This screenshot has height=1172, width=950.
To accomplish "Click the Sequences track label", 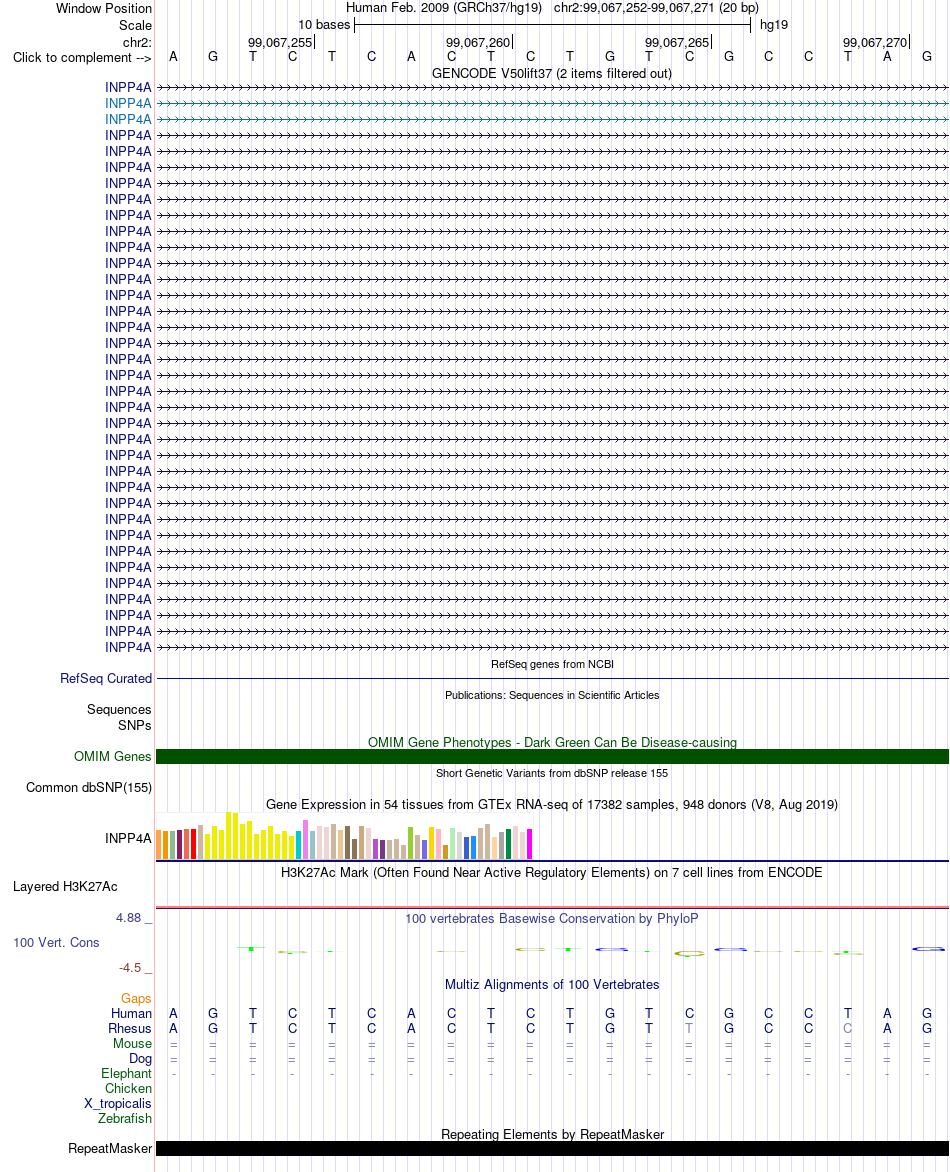I will coord(119,709).
